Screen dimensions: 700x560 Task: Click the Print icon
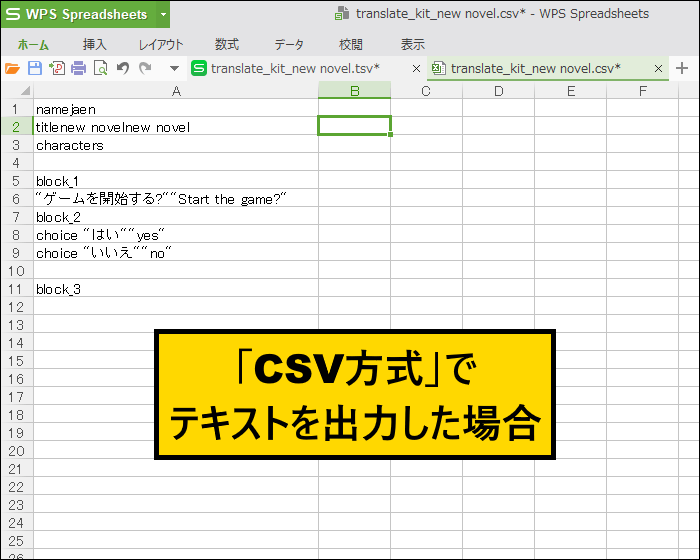point(79,68)
